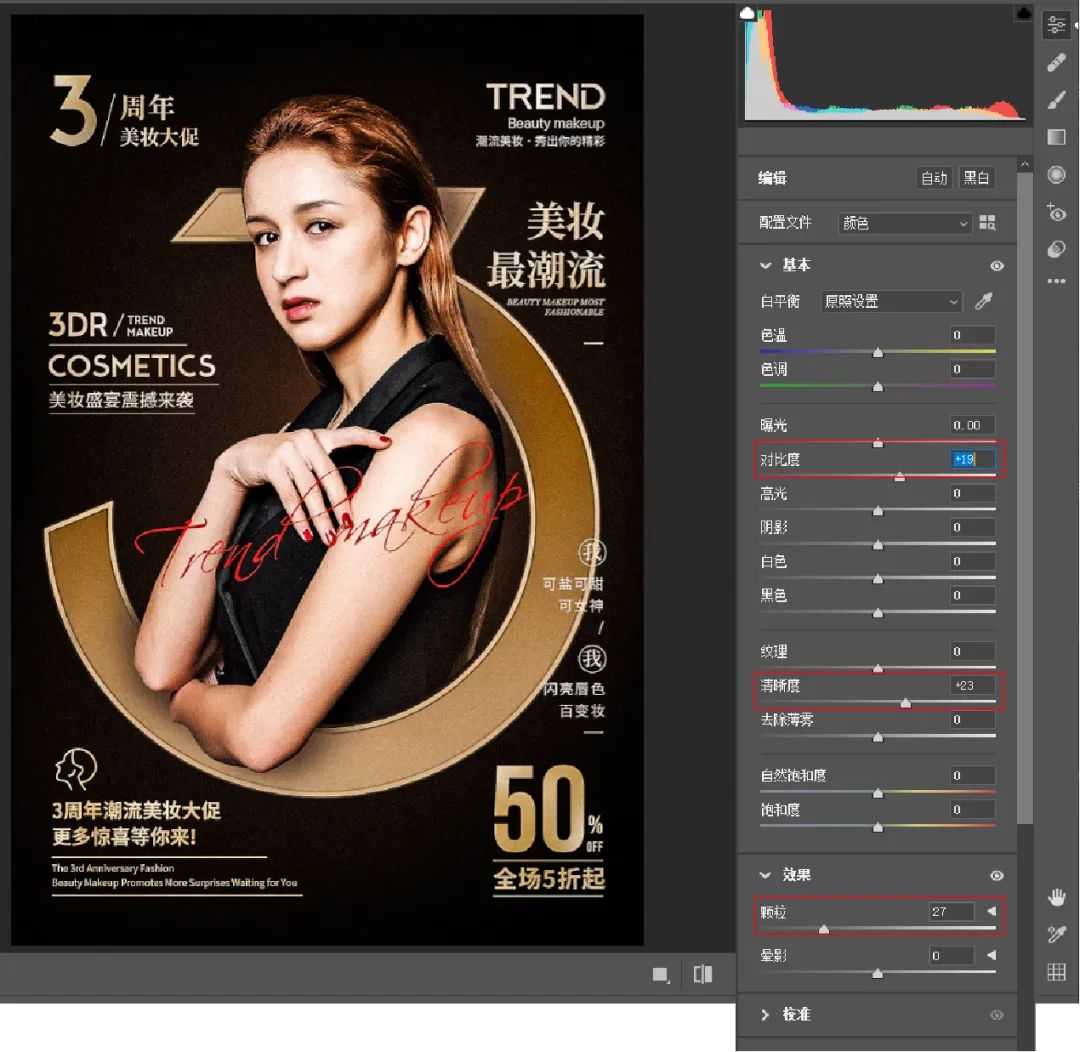Choose the Radial Filter tool

pos(1056,175)
